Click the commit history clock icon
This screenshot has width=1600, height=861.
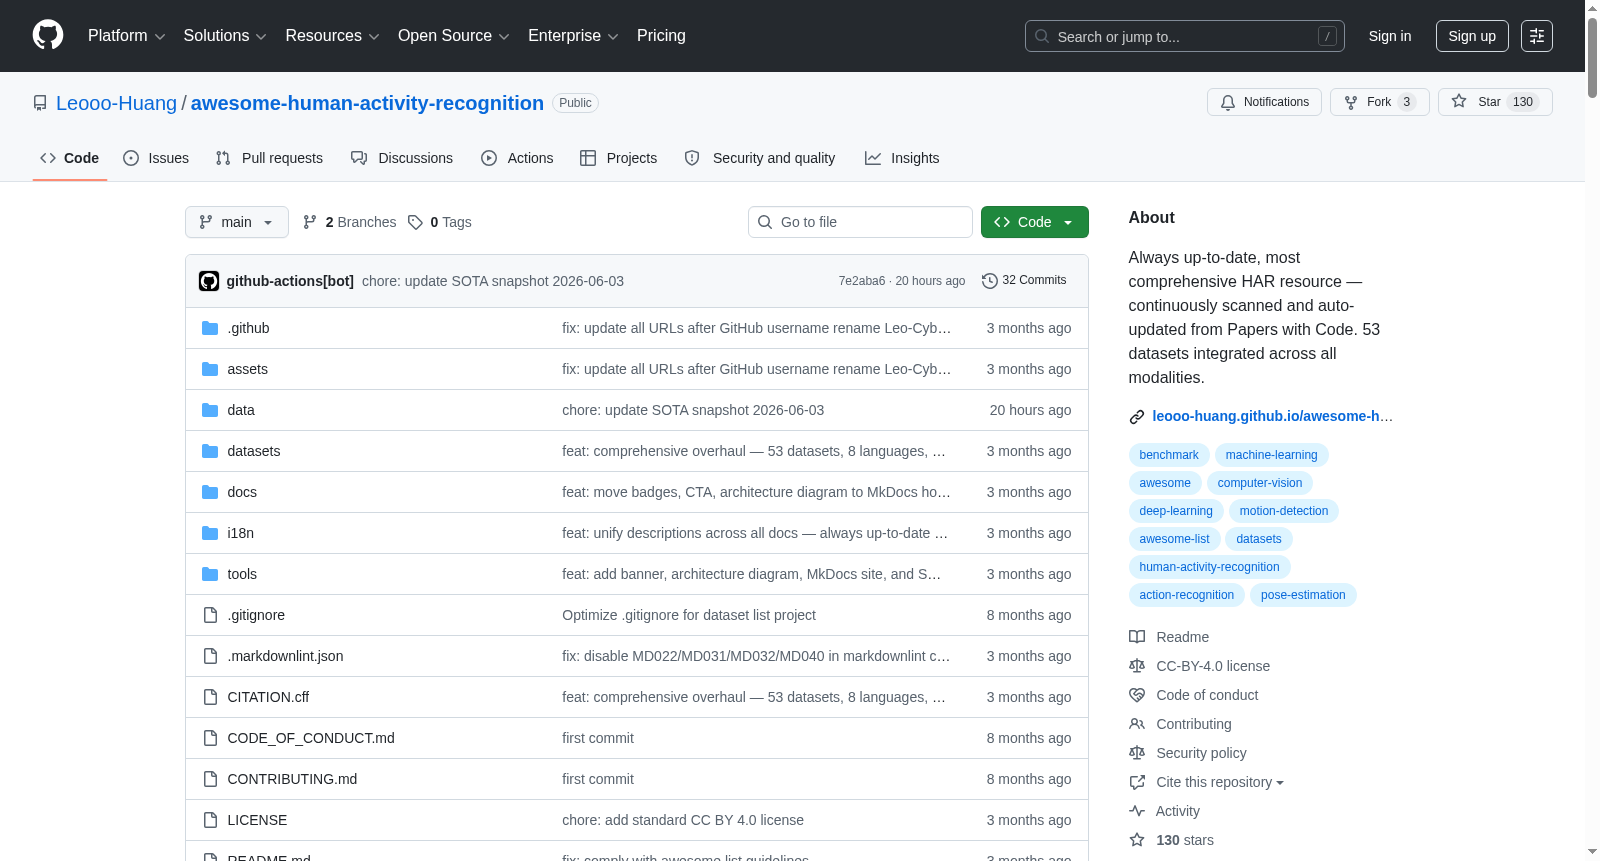pos(990,281)
